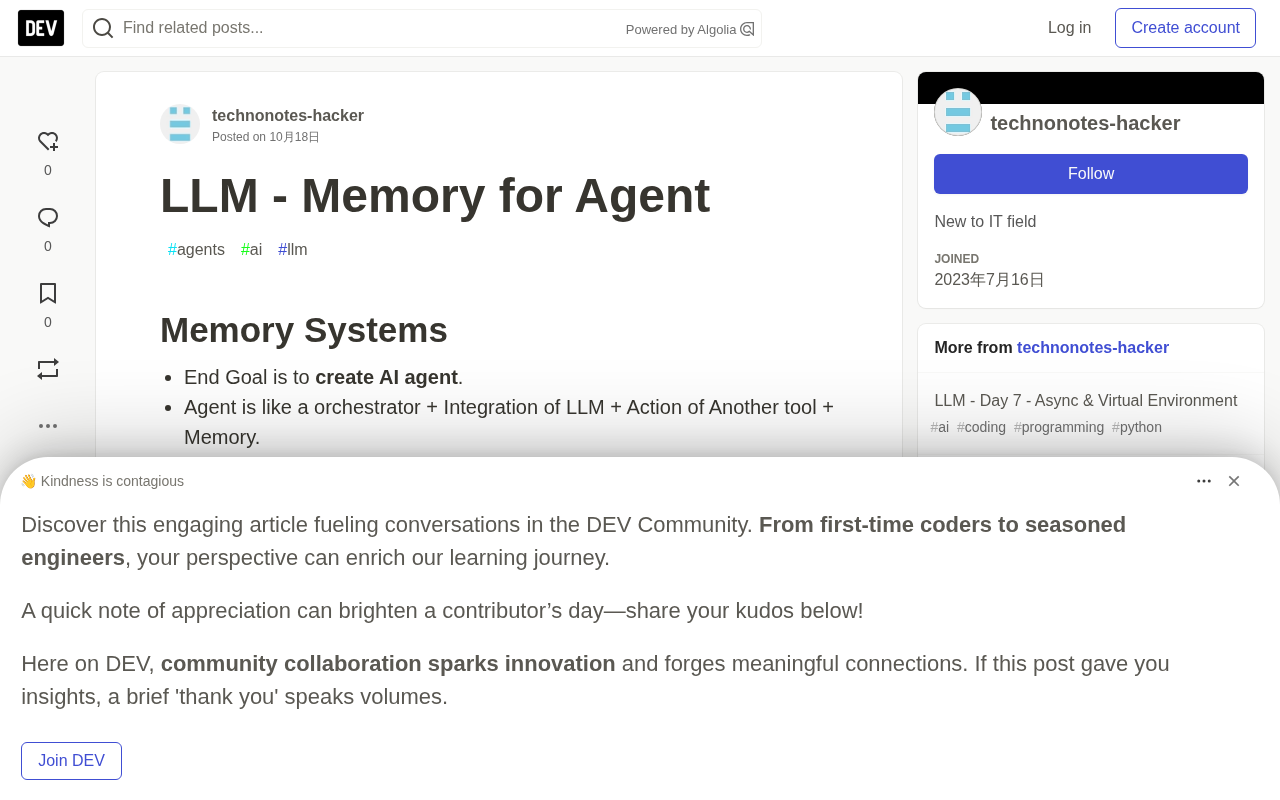The width and height of the screenshot is (1280, 800).
Task: Open the author's avatar next to post date
Action: click(x=180, y=124)
